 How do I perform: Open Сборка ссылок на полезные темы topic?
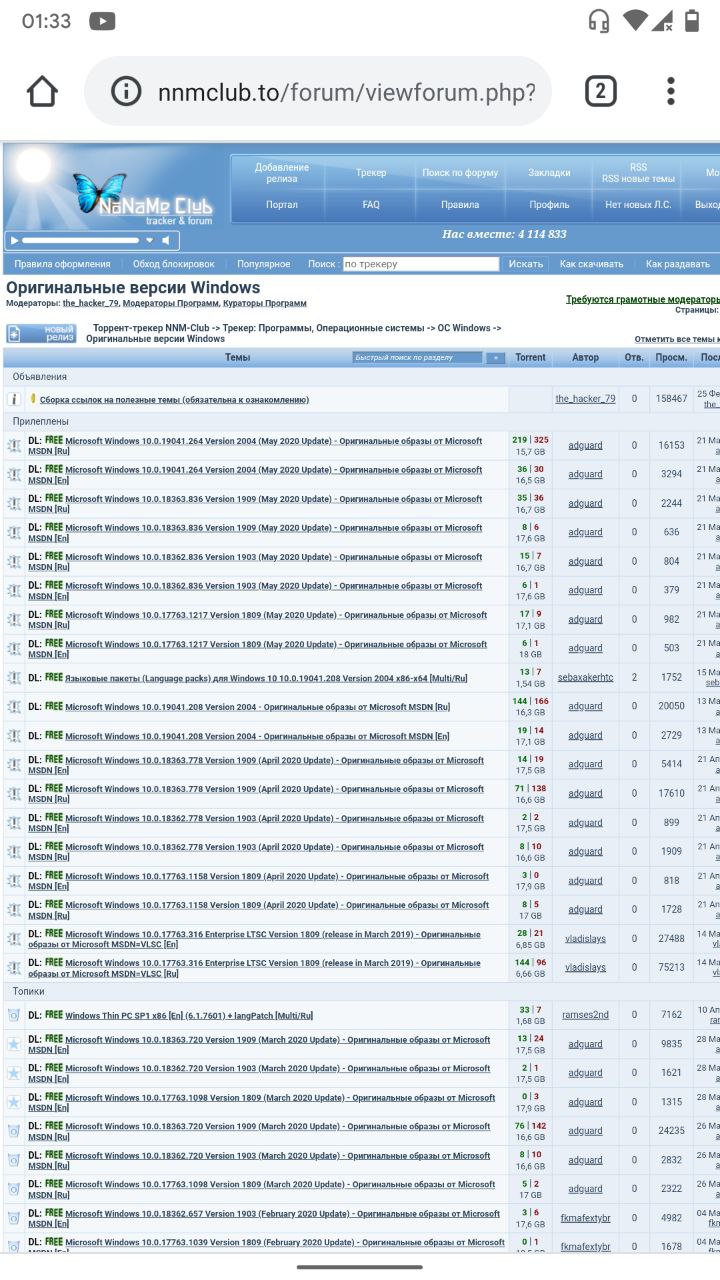click(x=174, y=400)
